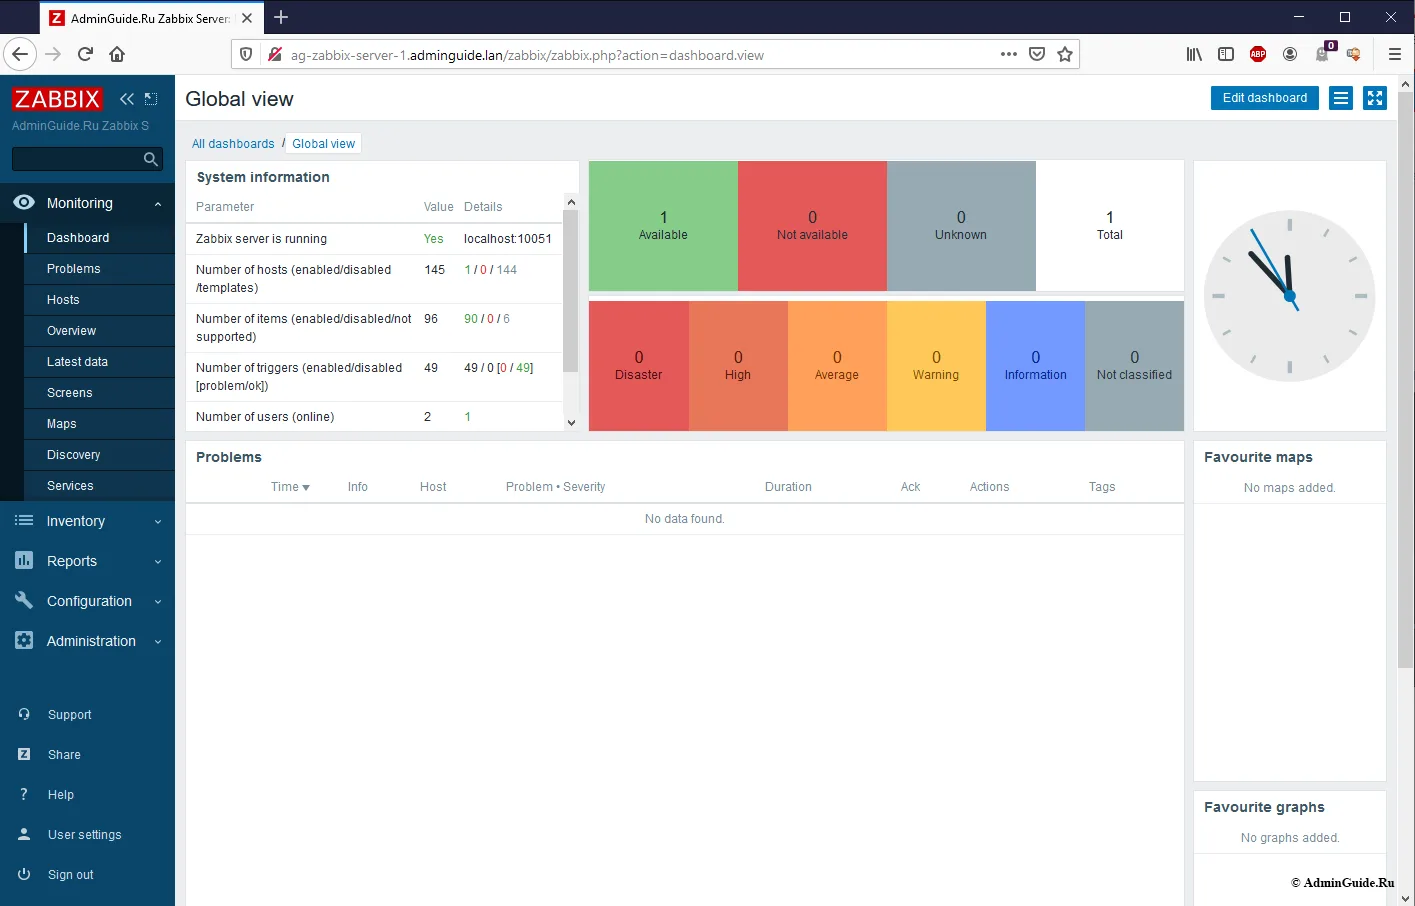The height and width of the screenshot is (906, 1415).
Task: Click the Edit dashboard button
Action: pos(1265,98)
